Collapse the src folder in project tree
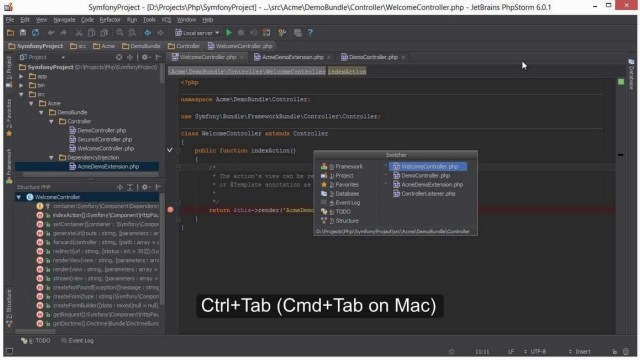 (21, 94)
